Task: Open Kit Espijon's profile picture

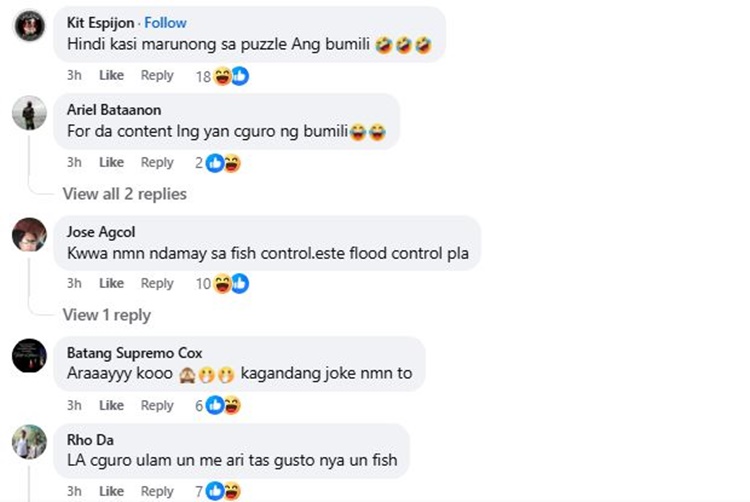Action: coord(29,26)
